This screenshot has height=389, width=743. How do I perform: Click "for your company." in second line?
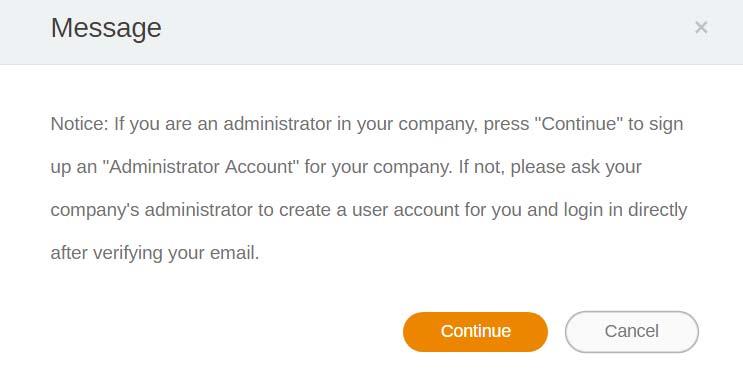coord(379,167)
